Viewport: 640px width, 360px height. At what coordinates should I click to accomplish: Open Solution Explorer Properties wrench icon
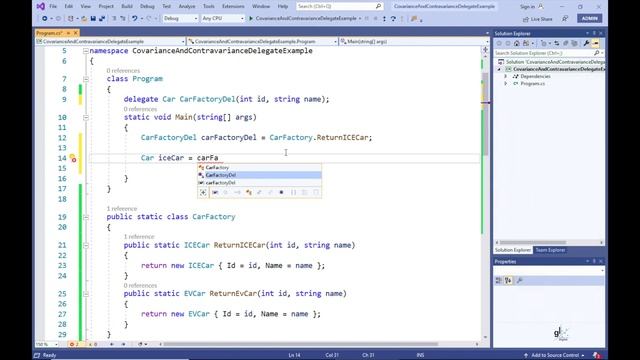point(587,43)
